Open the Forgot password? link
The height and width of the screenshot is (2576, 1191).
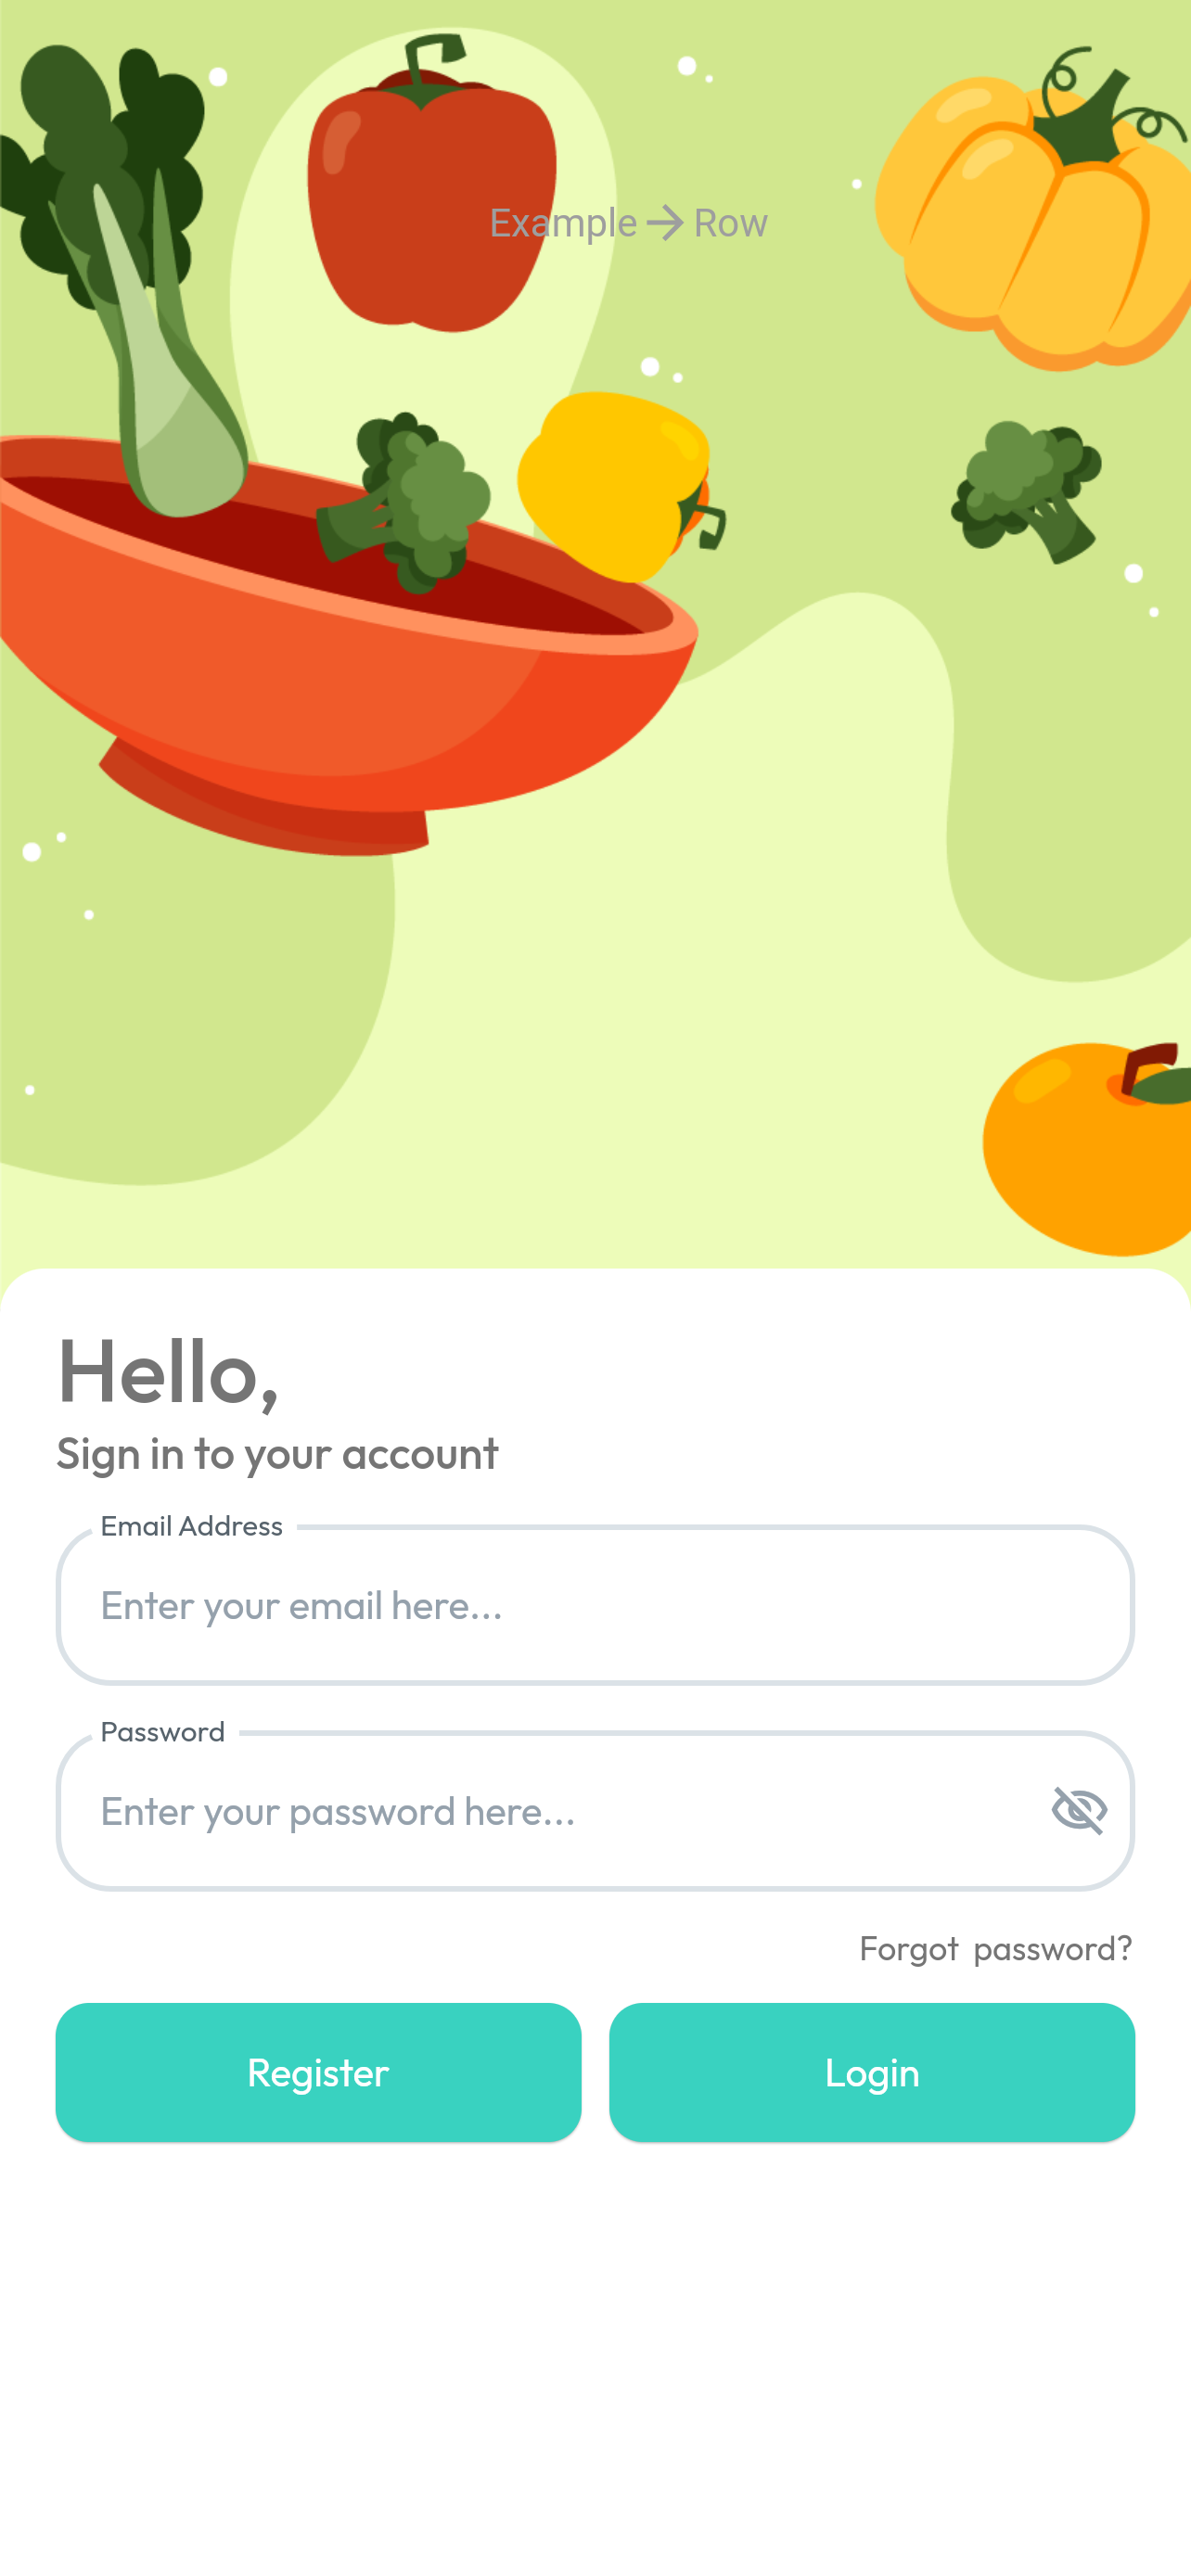point(995,1948)
